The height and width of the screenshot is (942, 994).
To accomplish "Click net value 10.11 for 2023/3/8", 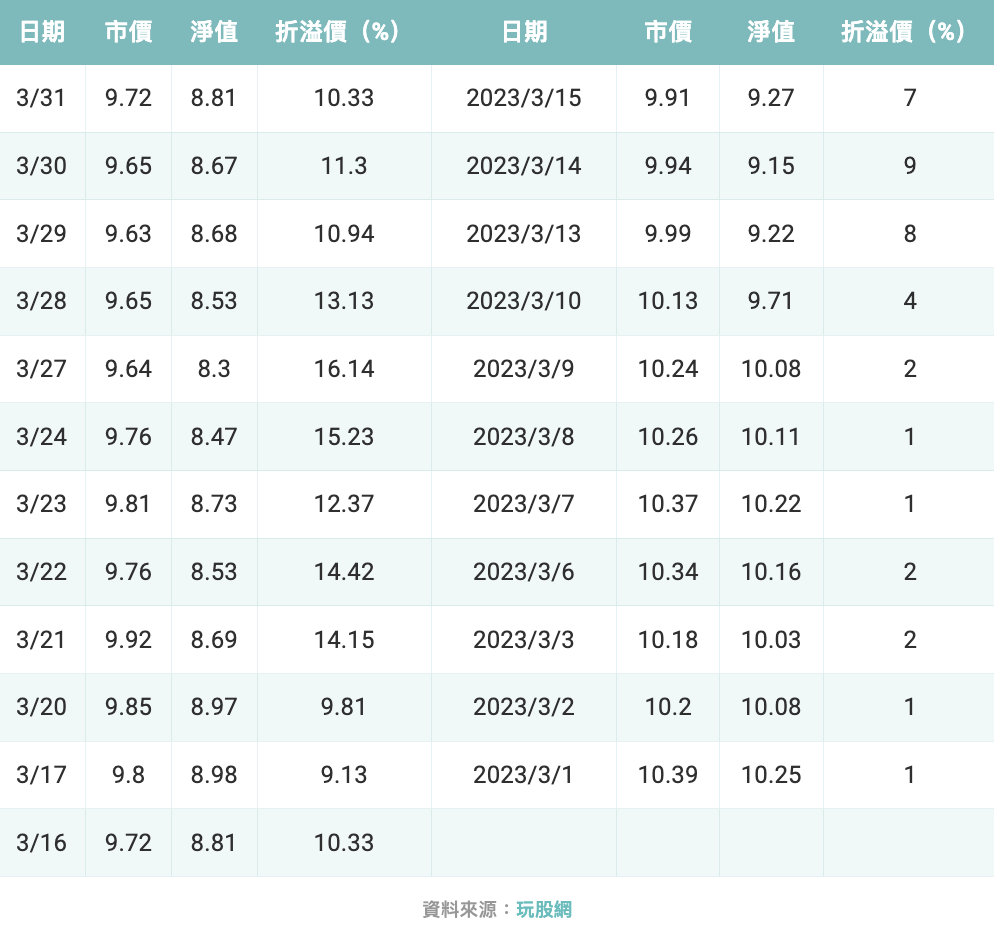I will [771, 437].
